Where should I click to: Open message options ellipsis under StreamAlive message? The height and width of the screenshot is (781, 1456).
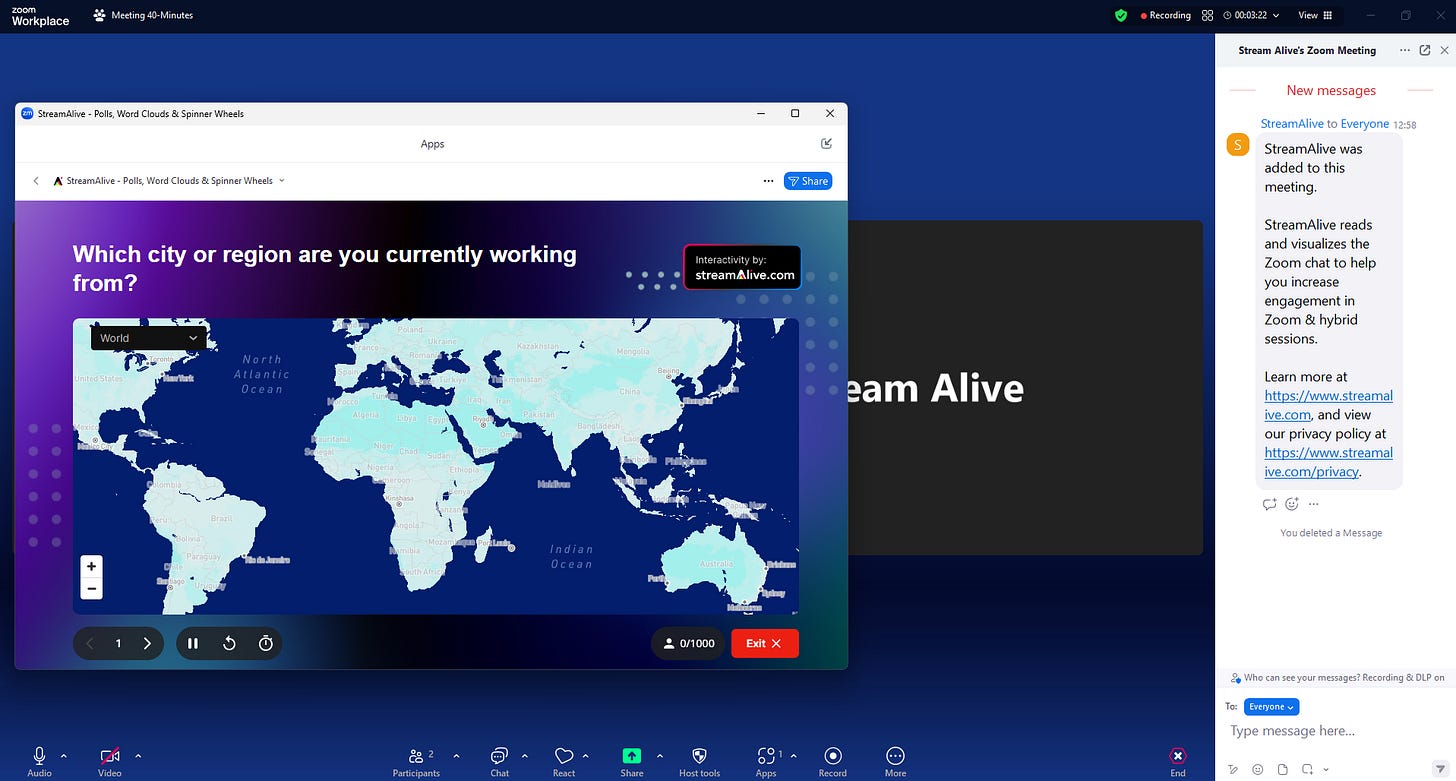coord(1314,504)
